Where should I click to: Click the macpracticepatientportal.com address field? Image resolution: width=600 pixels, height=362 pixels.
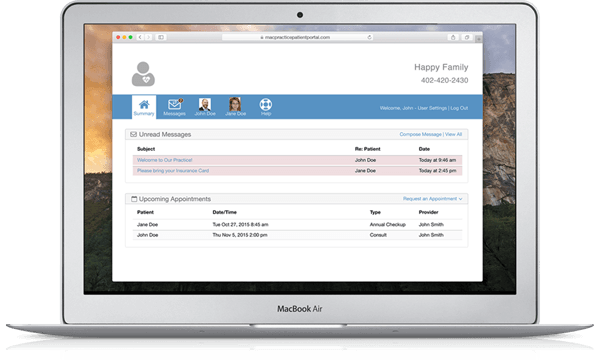tap(297, 37)
